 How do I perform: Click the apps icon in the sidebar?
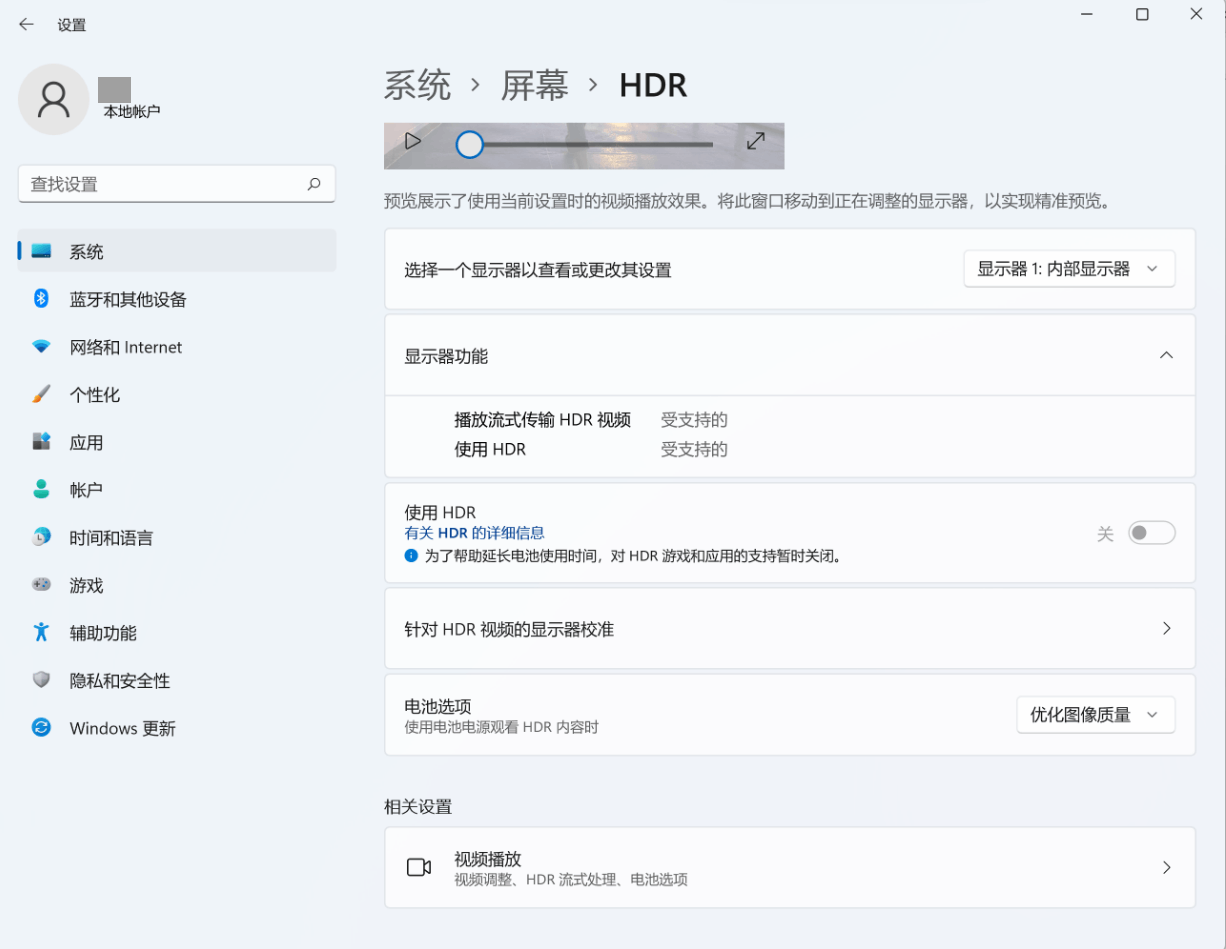tap(41, 441)
